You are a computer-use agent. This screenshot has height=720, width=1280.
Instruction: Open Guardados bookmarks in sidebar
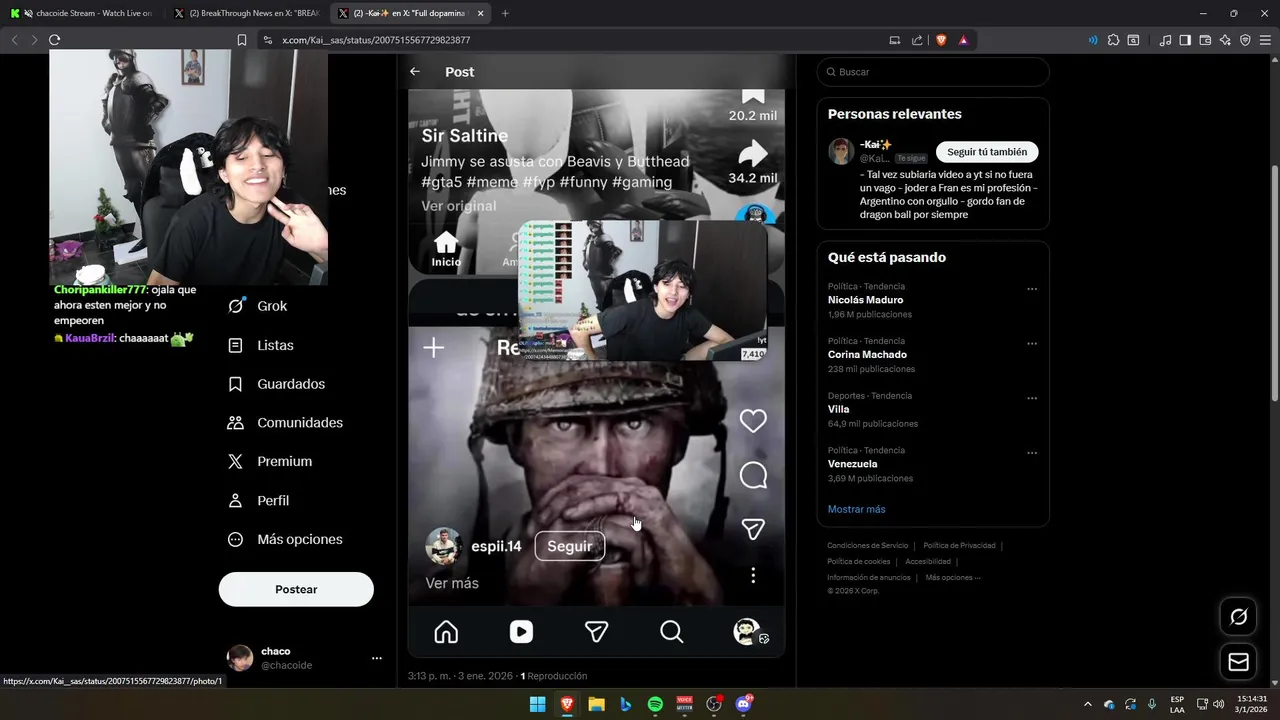276,384
